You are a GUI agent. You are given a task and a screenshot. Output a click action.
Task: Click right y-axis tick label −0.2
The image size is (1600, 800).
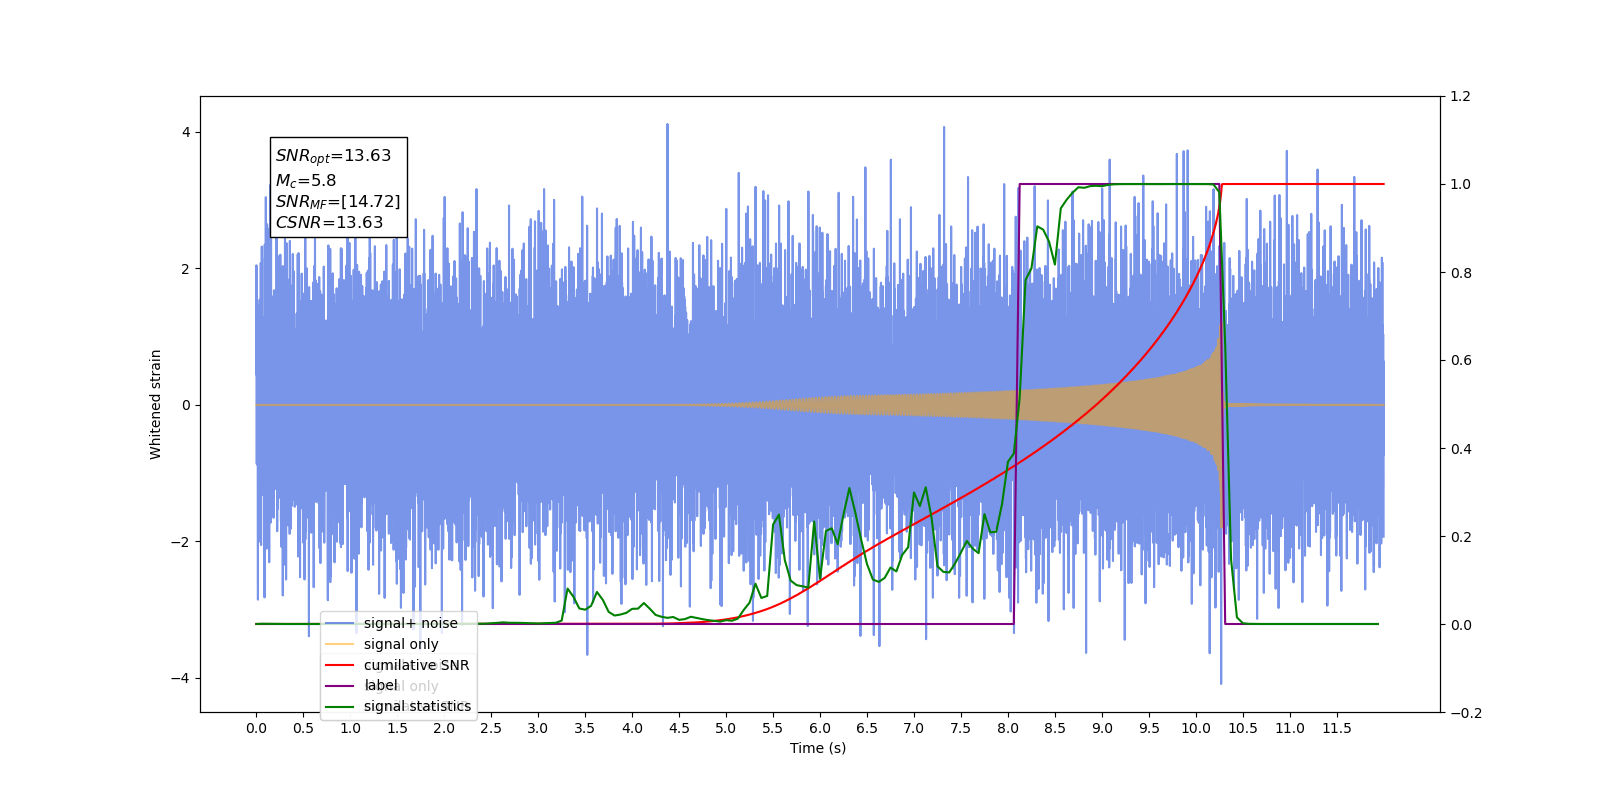click(1465, 713)
